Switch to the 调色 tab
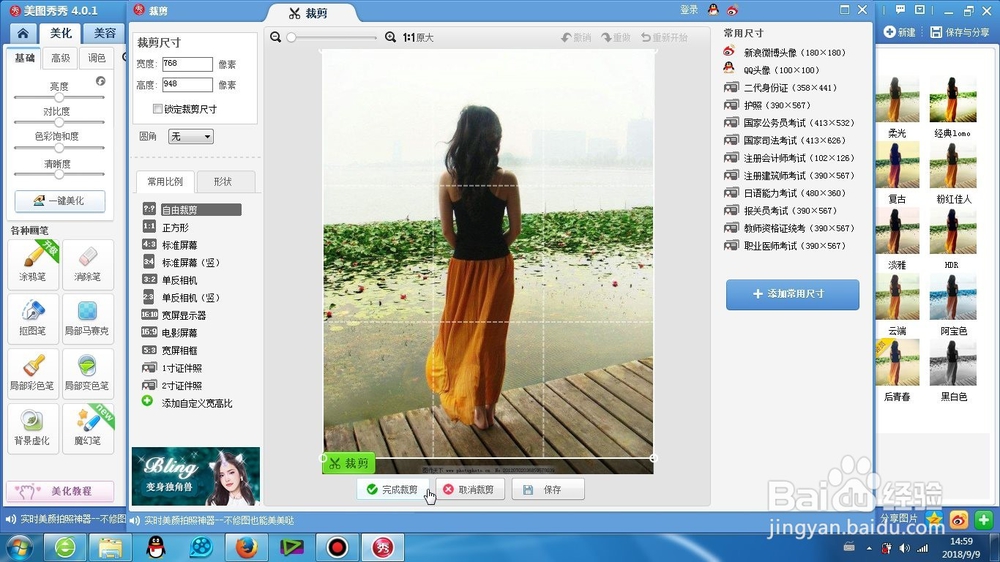The height and width of the screenshot is (562, 1000). pos(97,58)
